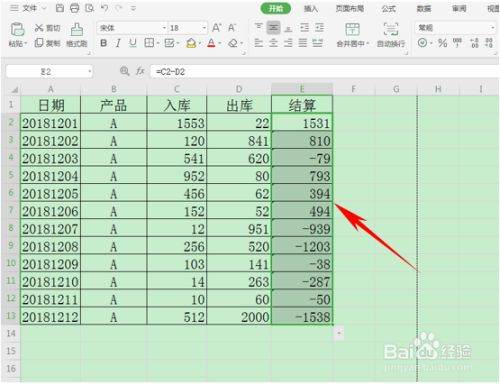This screenshot has height=385, width=500.
Task: Click the decrease indent icon
Action: click(304, 27)
